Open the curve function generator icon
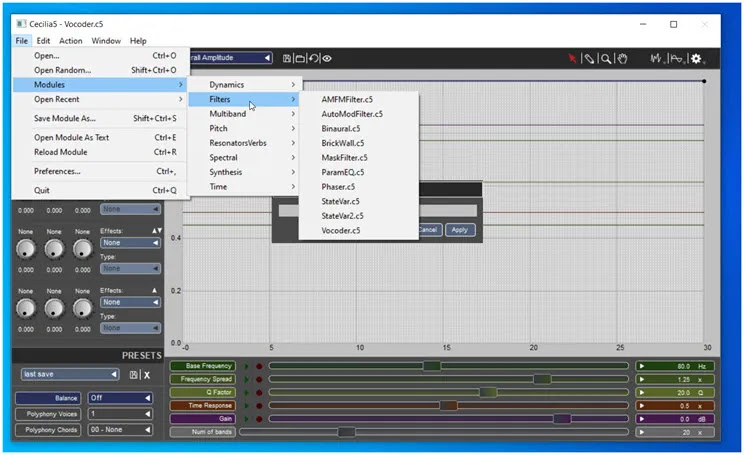Screen dimensions: 744x455 (677, 58)
